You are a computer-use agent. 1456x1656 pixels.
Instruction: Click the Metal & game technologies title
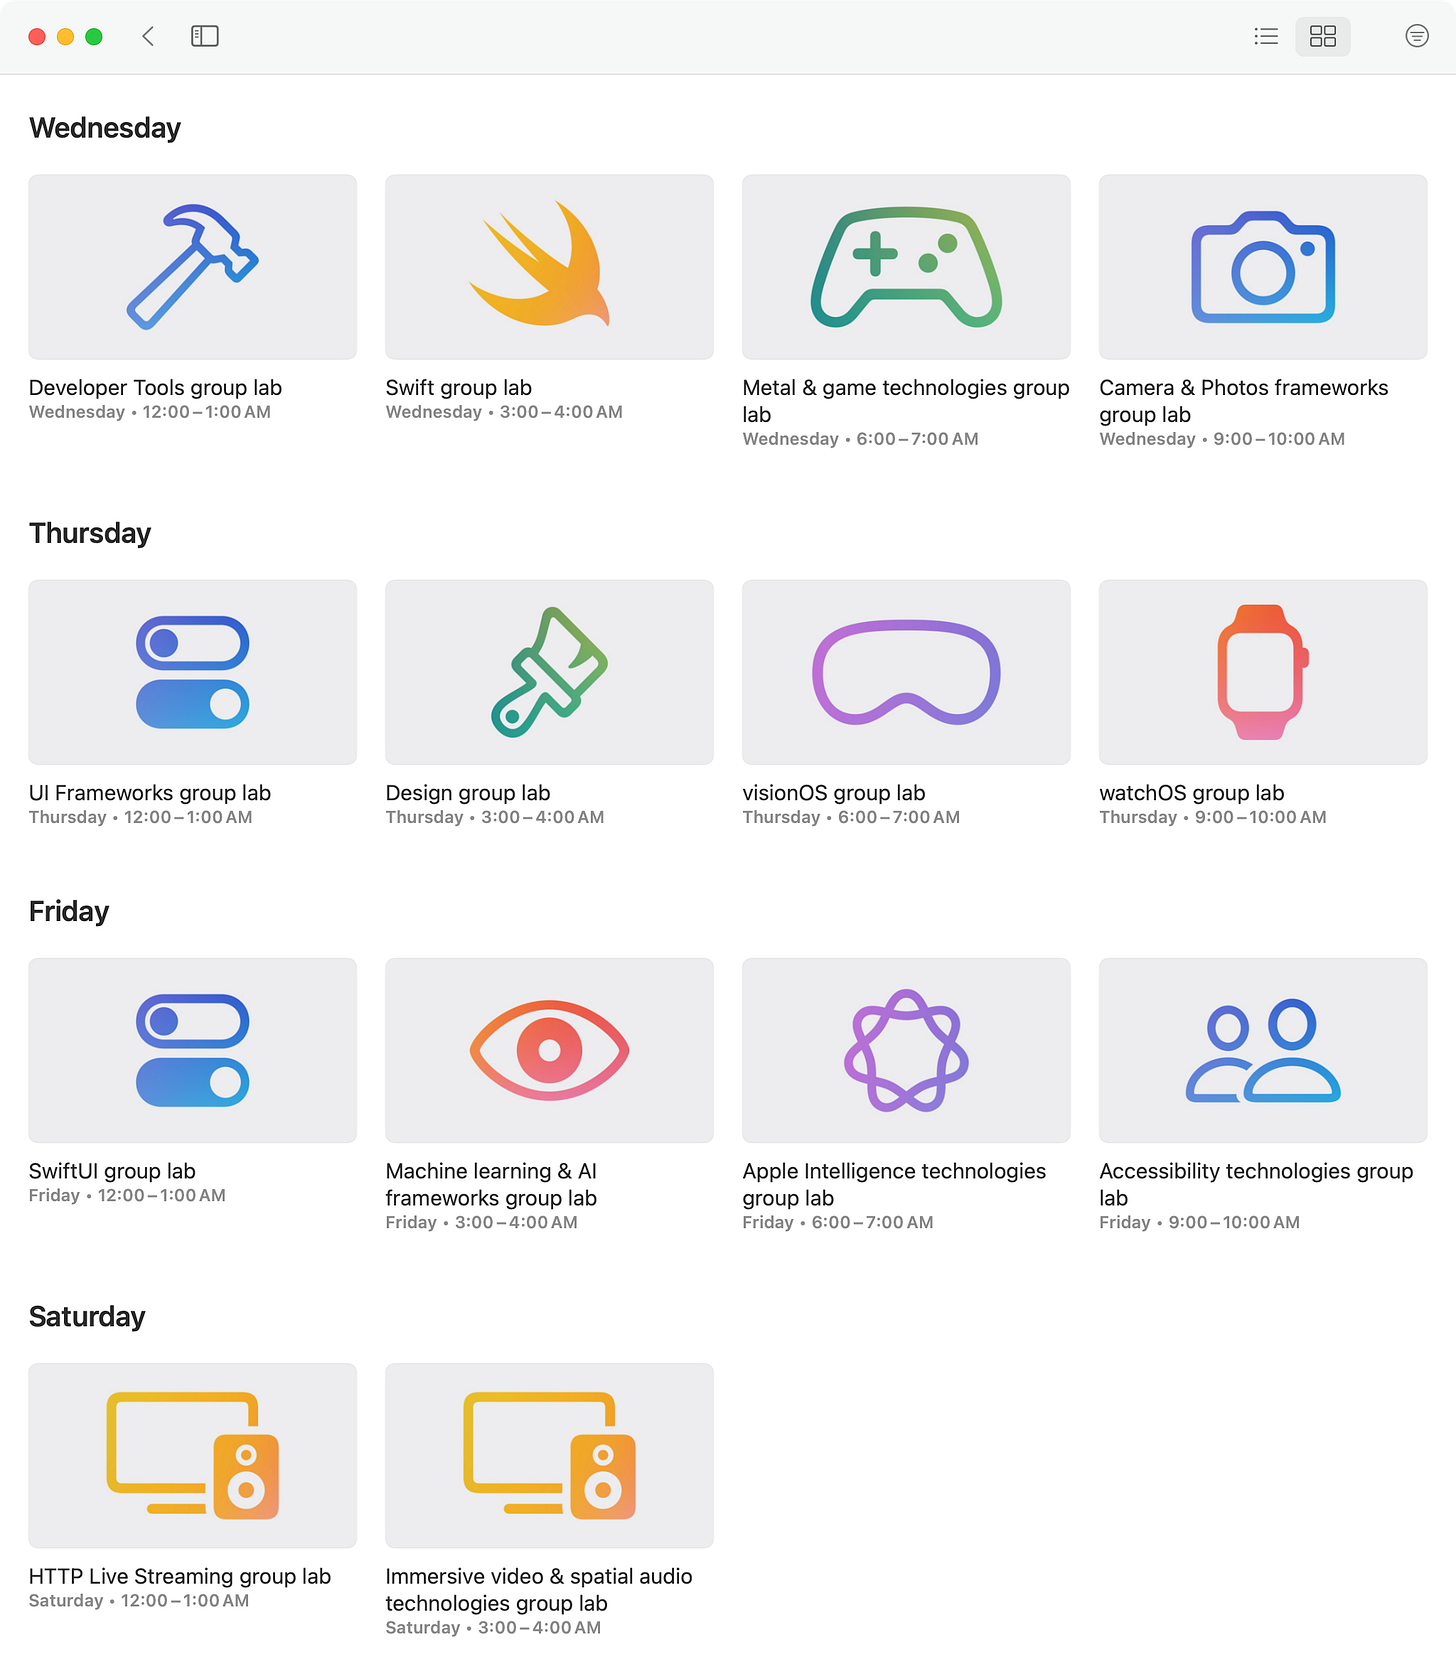[x=906, y=401]
